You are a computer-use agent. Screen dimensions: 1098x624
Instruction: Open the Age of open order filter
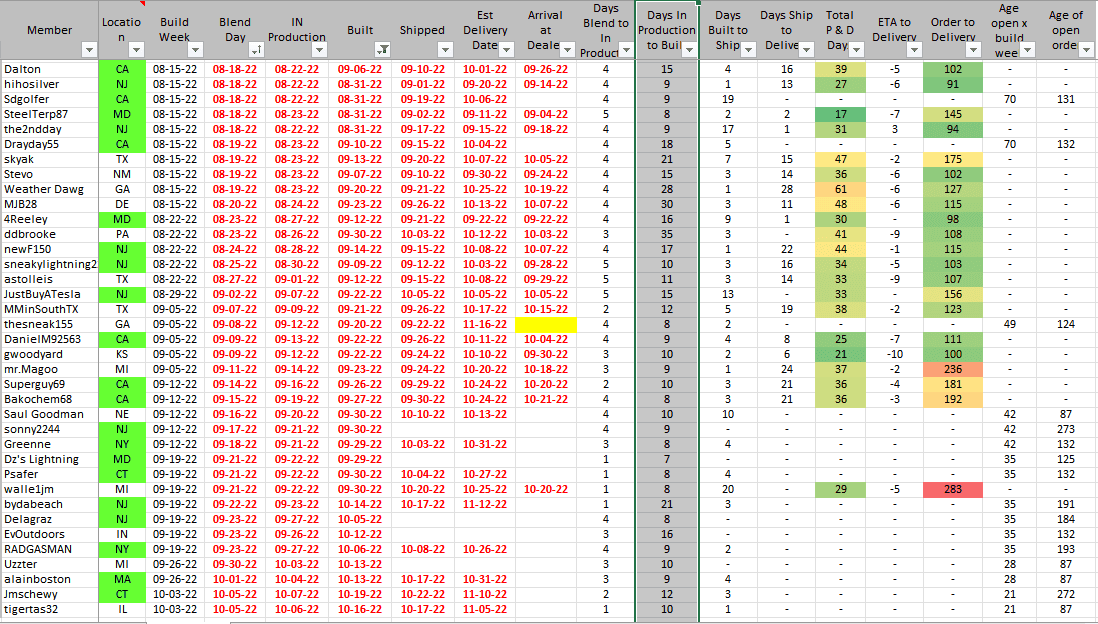pyautogui.click(x=1085, y=50)
